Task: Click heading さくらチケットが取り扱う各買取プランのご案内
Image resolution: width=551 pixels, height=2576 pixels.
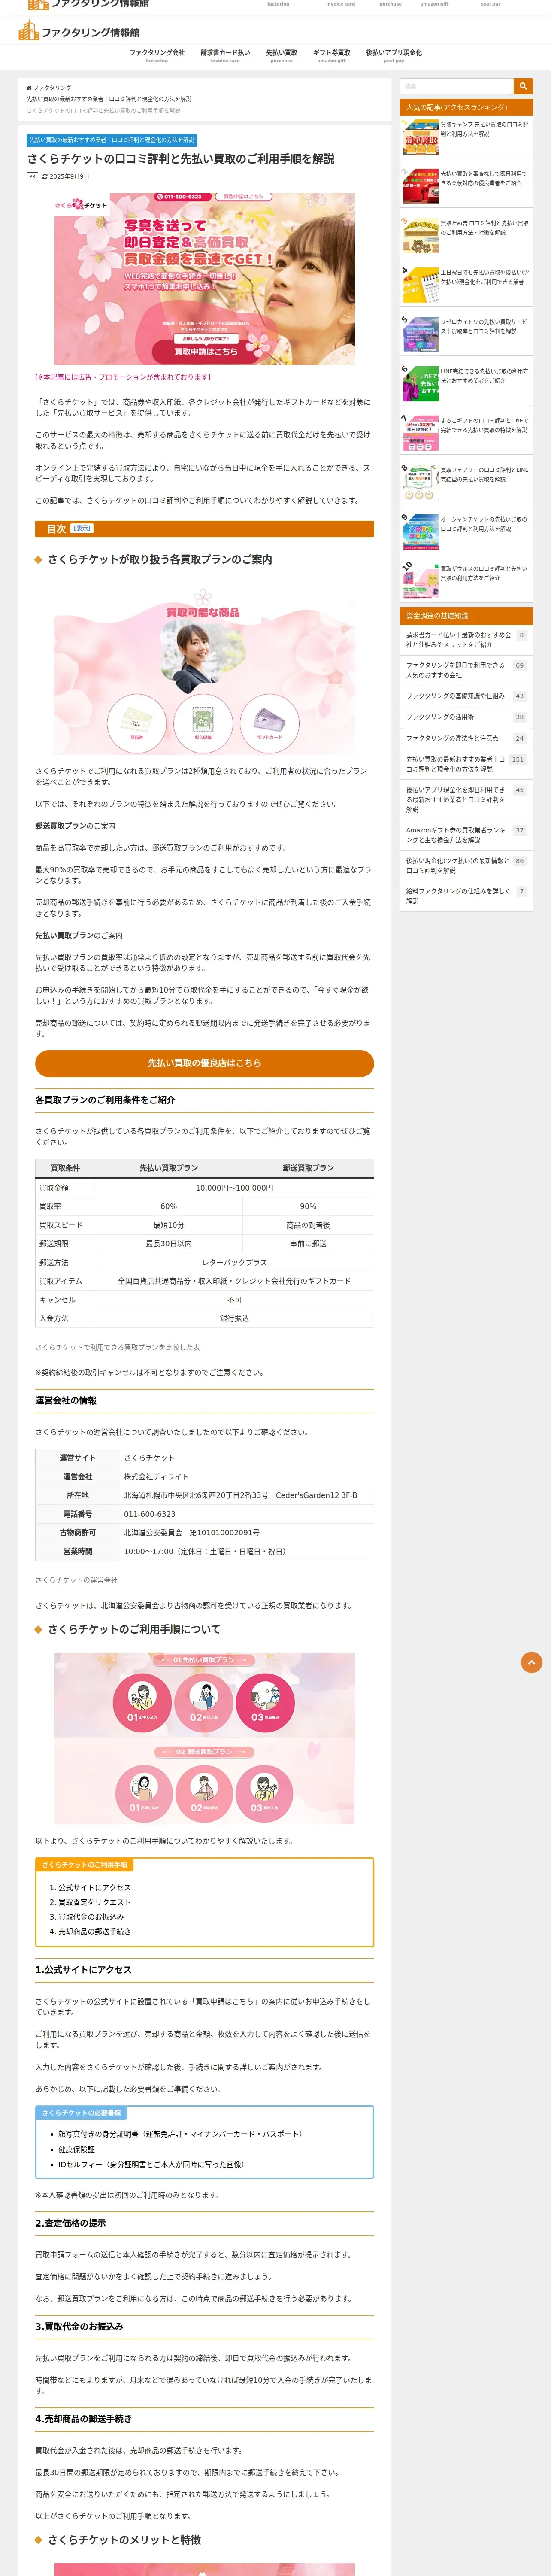Action: click(x=160, y=559)
